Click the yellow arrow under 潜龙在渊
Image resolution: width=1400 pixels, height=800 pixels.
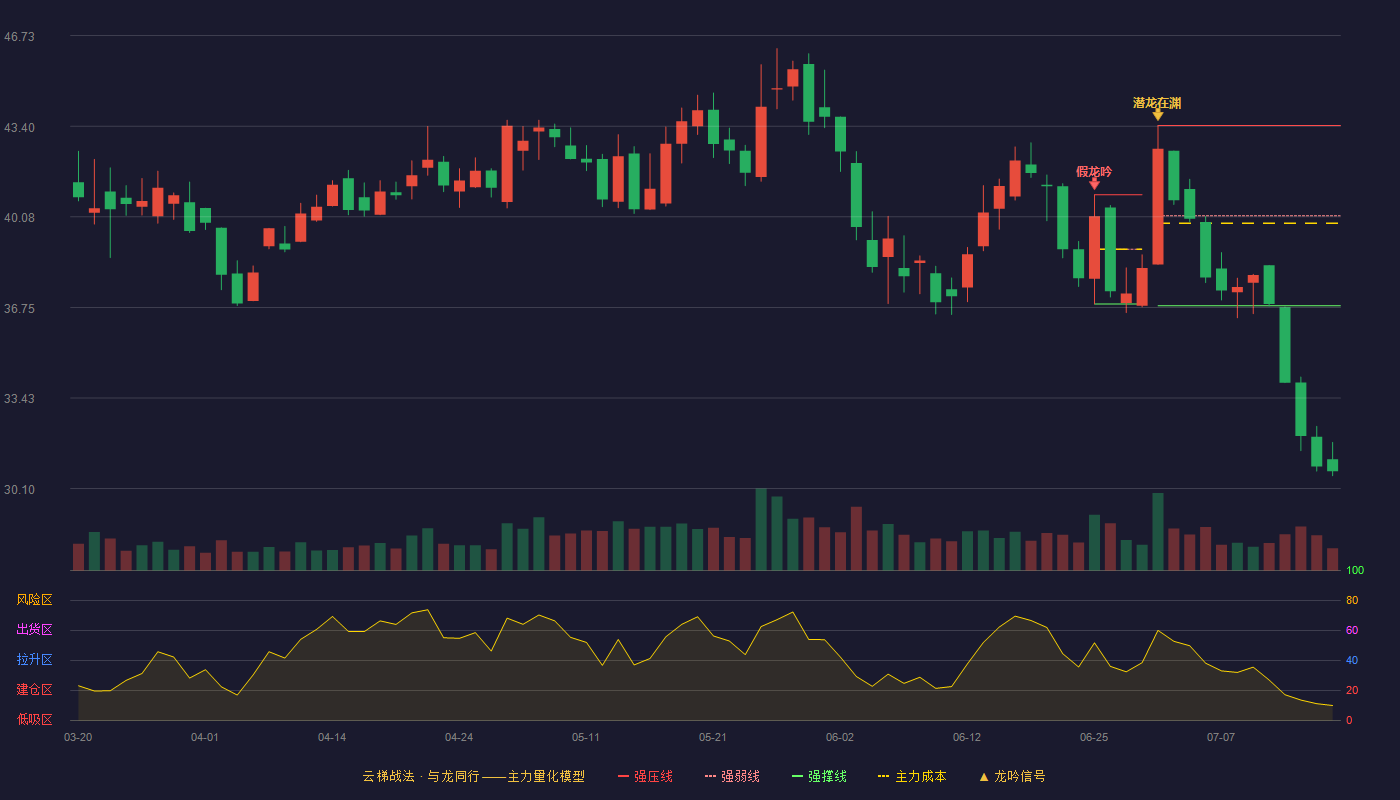pyautogui.click(x=1158, y=115)
